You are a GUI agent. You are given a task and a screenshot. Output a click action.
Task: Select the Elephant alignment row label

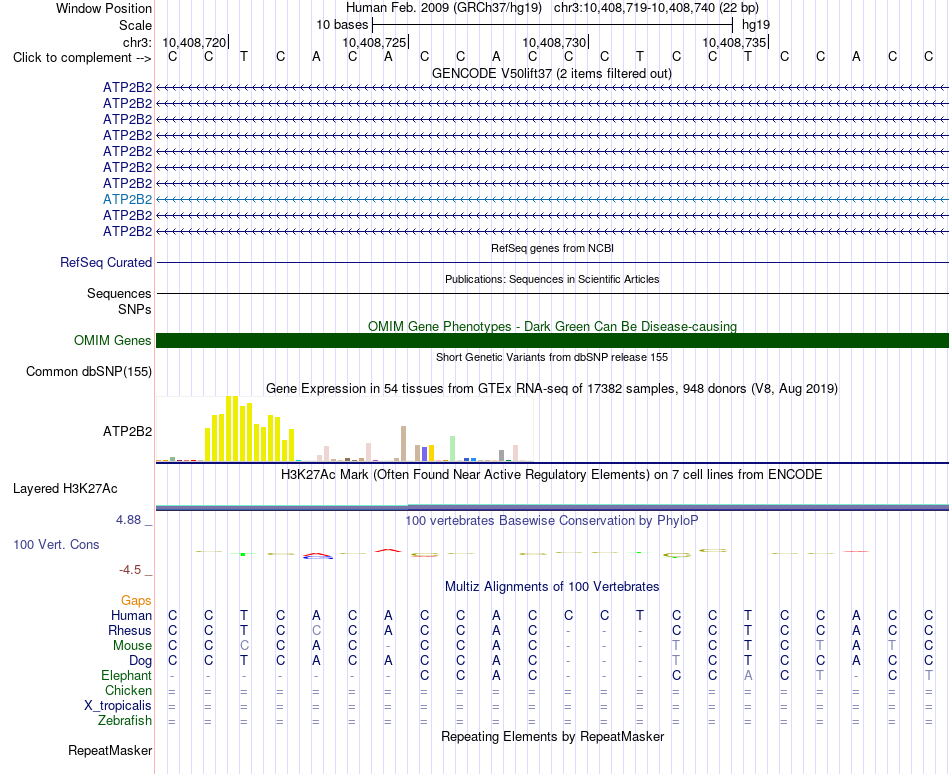click(126, 675)
